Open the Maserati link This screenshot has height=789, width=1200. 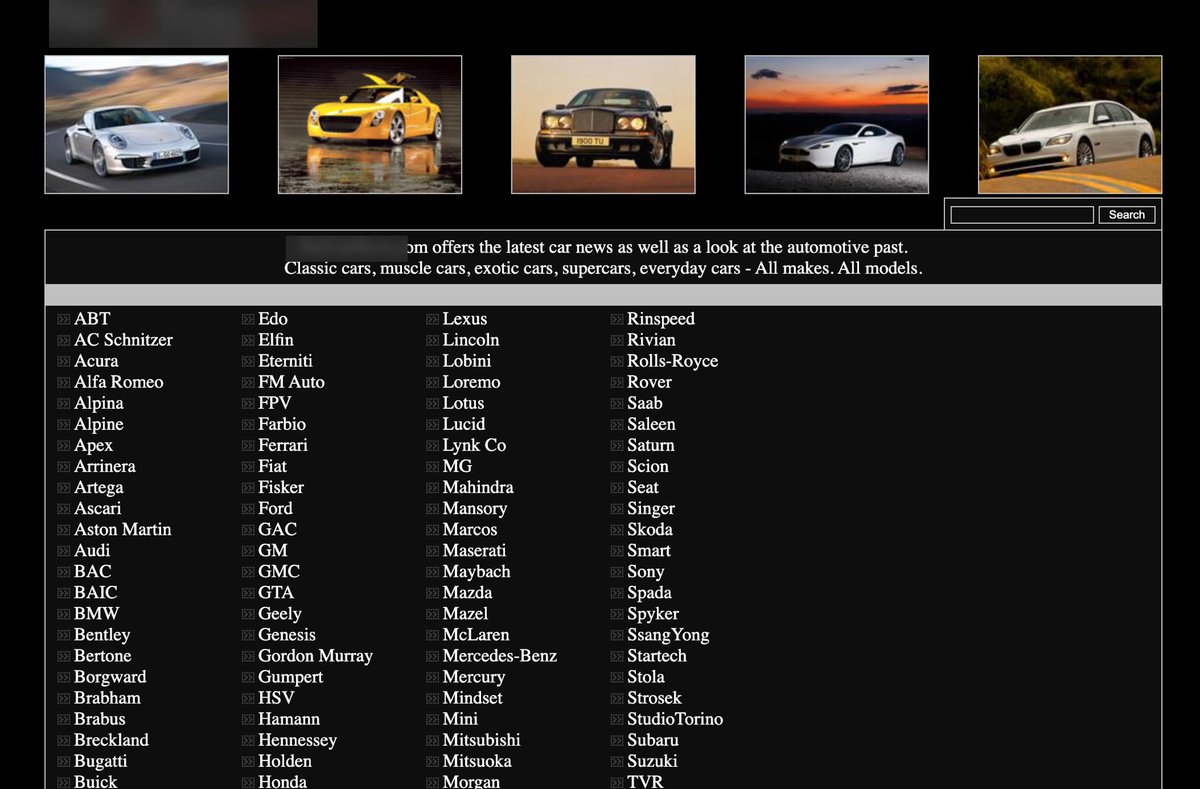pyautogui.click(x=474, y=550)
